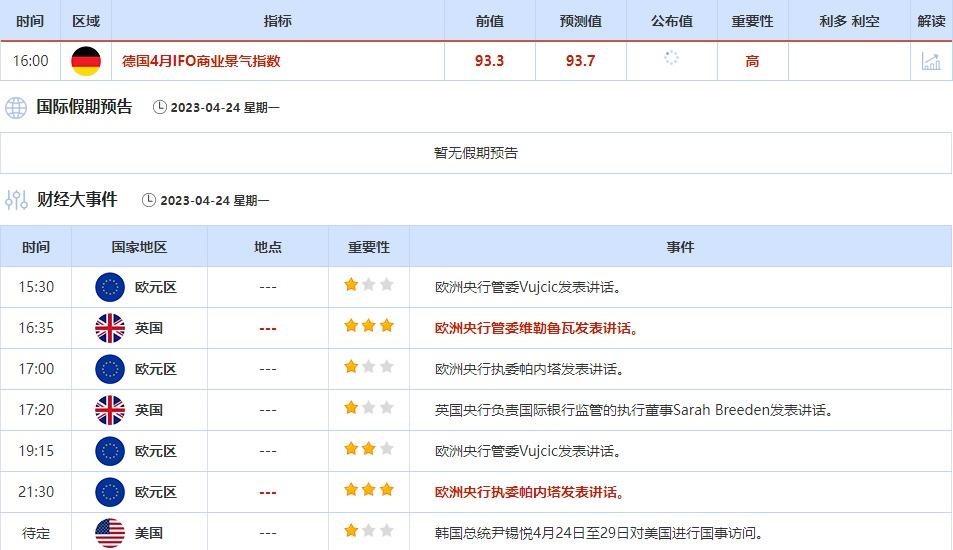Click the clock icon next to 国际假期预告 date

160,108
